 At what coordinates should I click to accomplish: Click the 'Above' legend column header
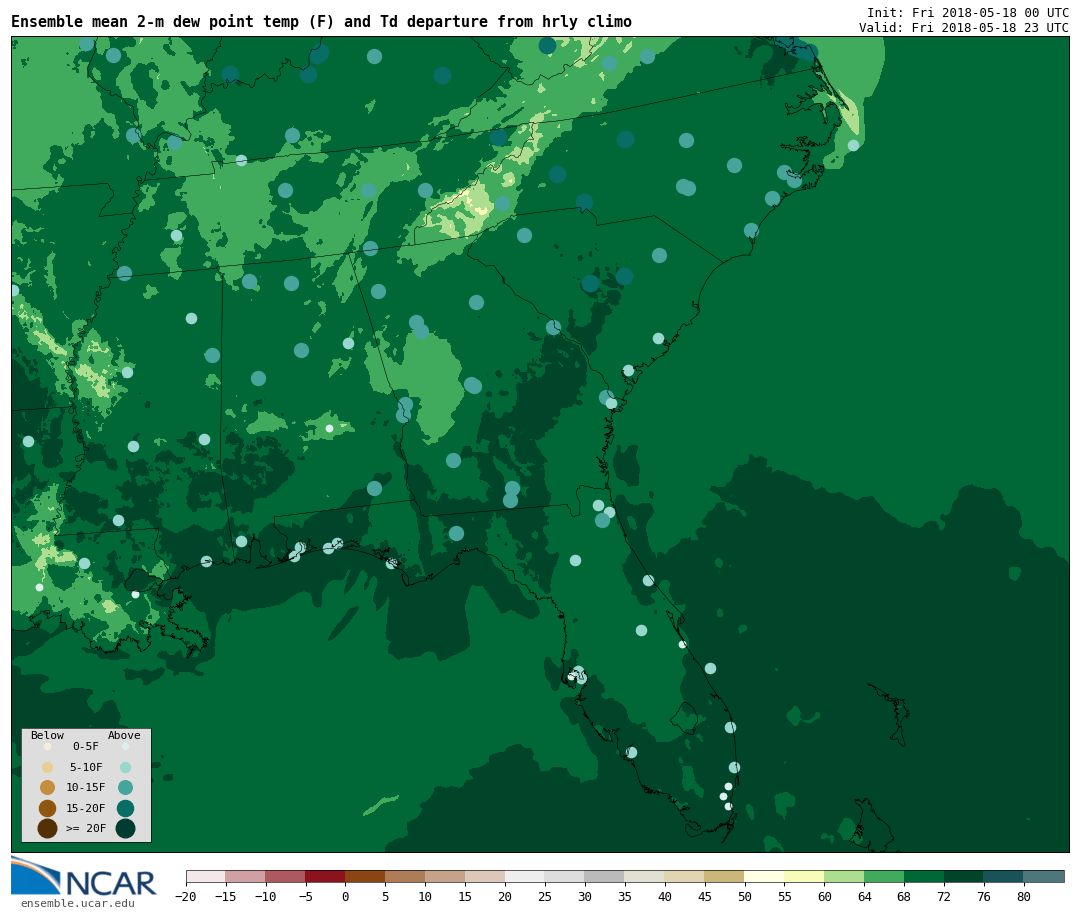pos(124,735)
